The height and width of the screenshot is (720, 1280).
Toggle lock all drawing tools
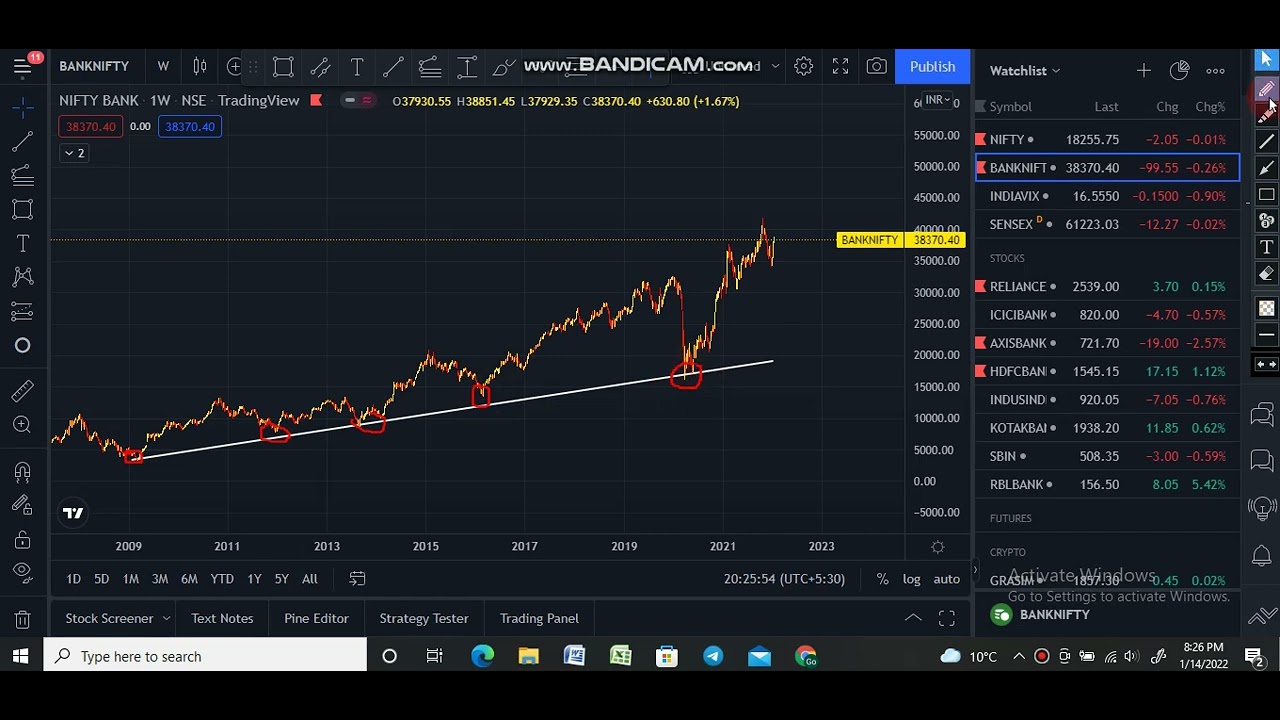pyautogui.click(x=22, y=540)
